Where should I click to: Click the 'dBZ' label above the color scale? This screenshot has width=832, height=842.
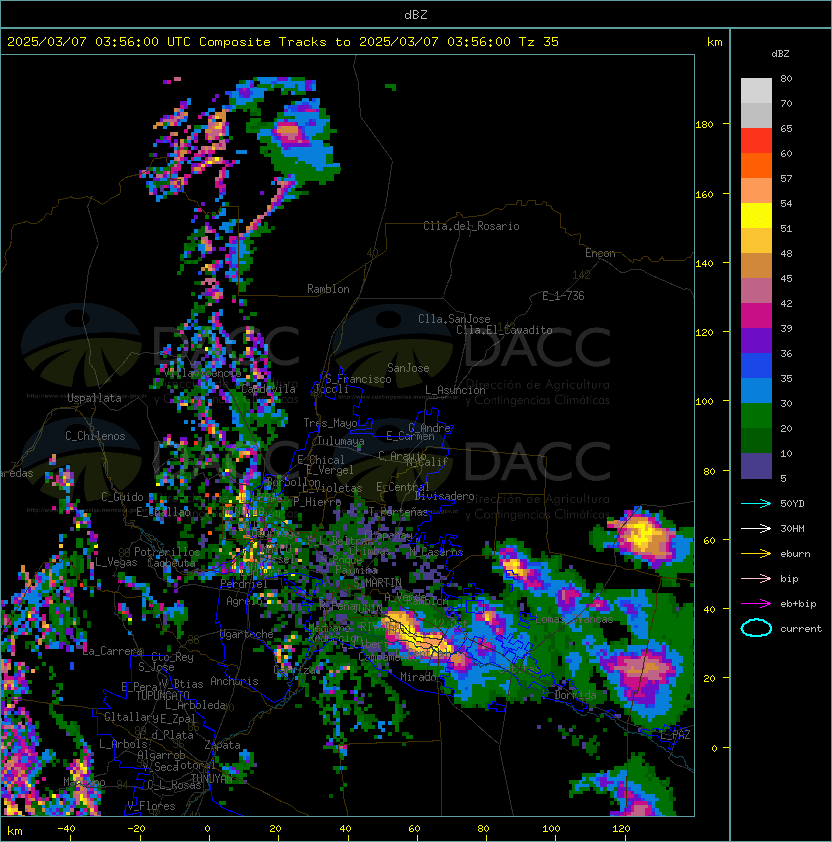point(780,54)
